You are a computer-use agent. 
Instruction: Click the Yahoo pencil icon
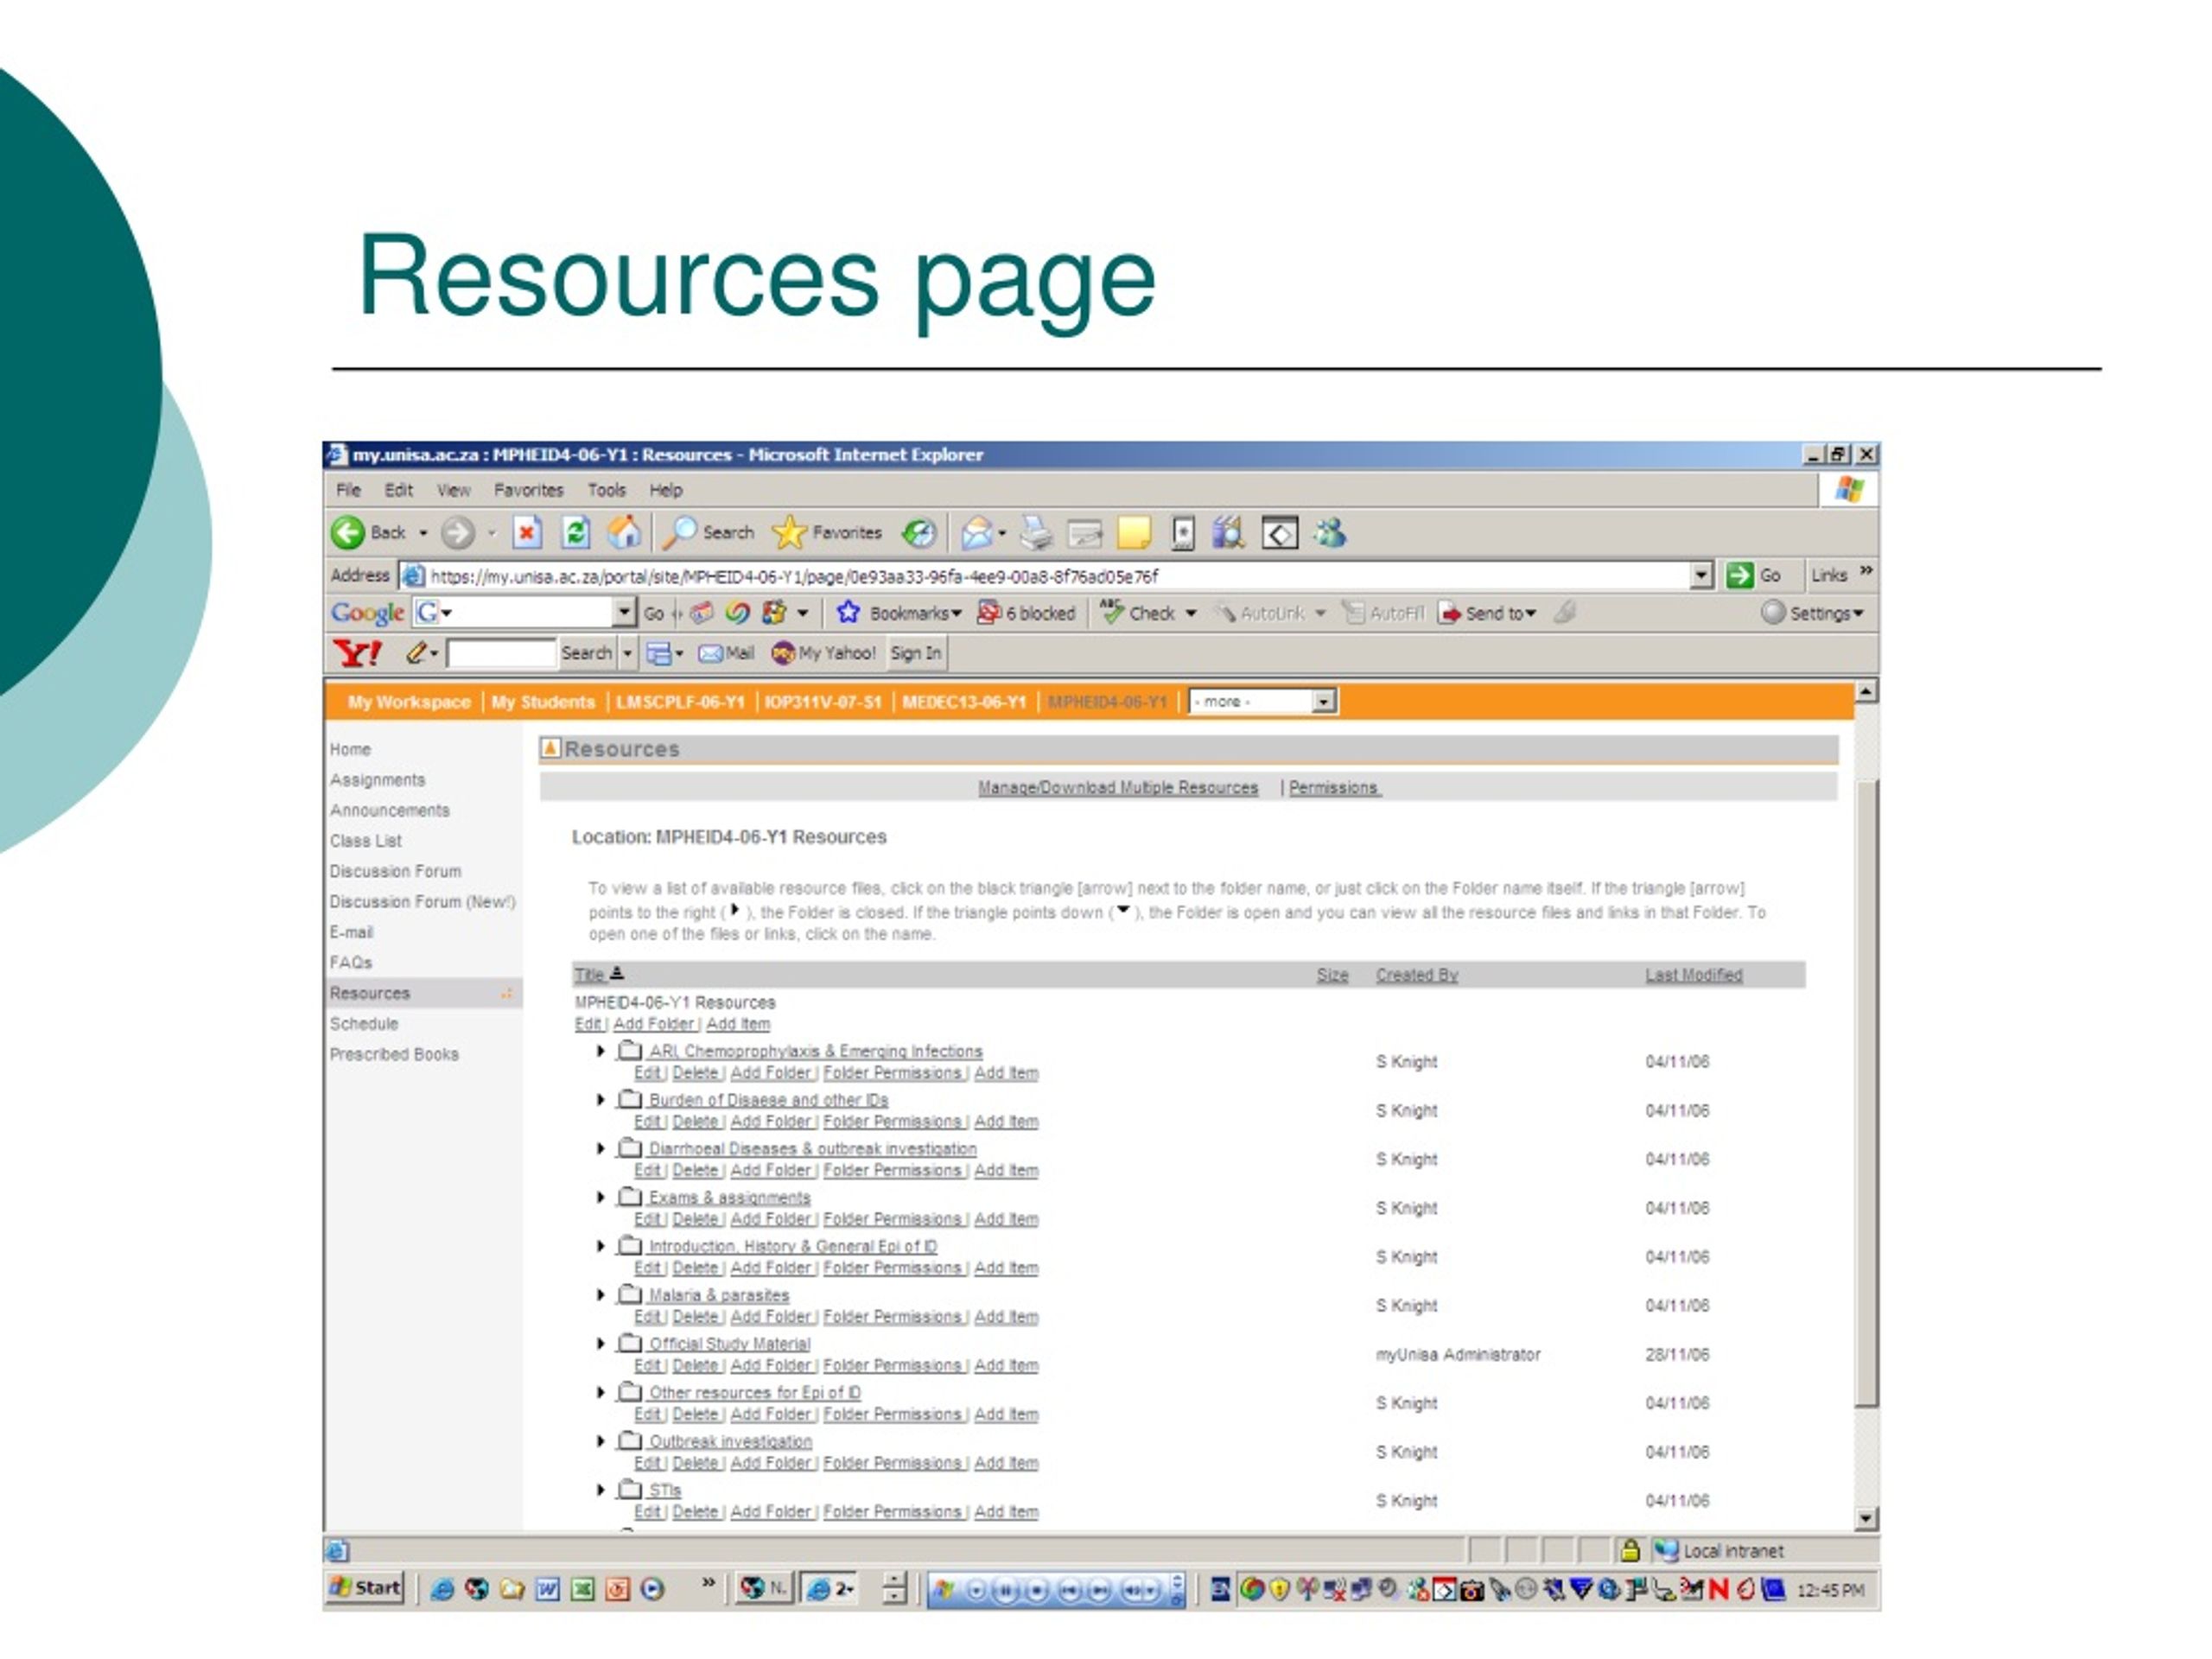[417, 653]
